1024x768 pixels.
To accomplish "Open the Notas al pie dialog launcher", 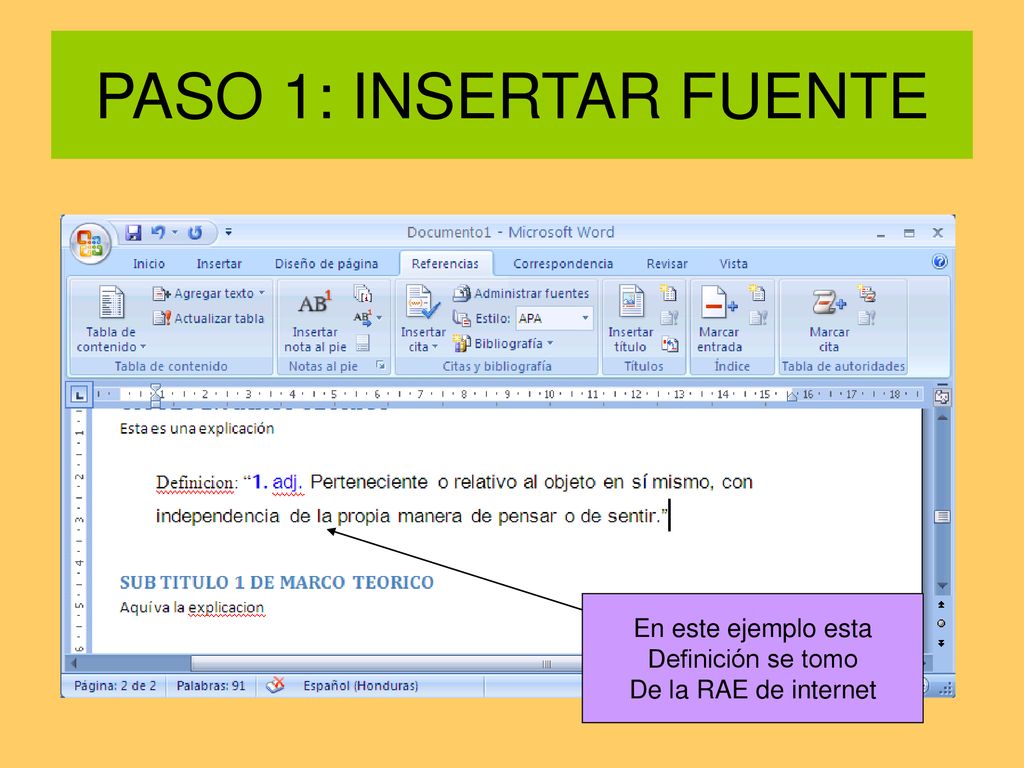I will click(380, 366).
